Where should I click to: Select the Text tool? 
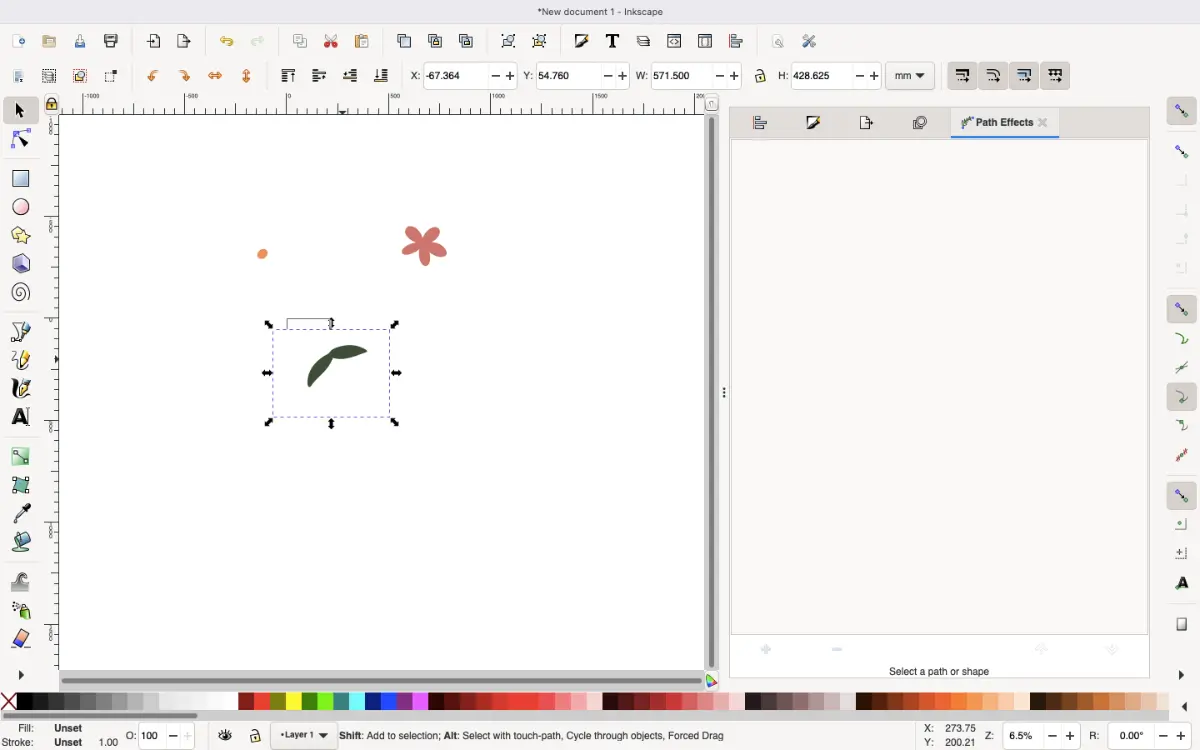(20, 417)
